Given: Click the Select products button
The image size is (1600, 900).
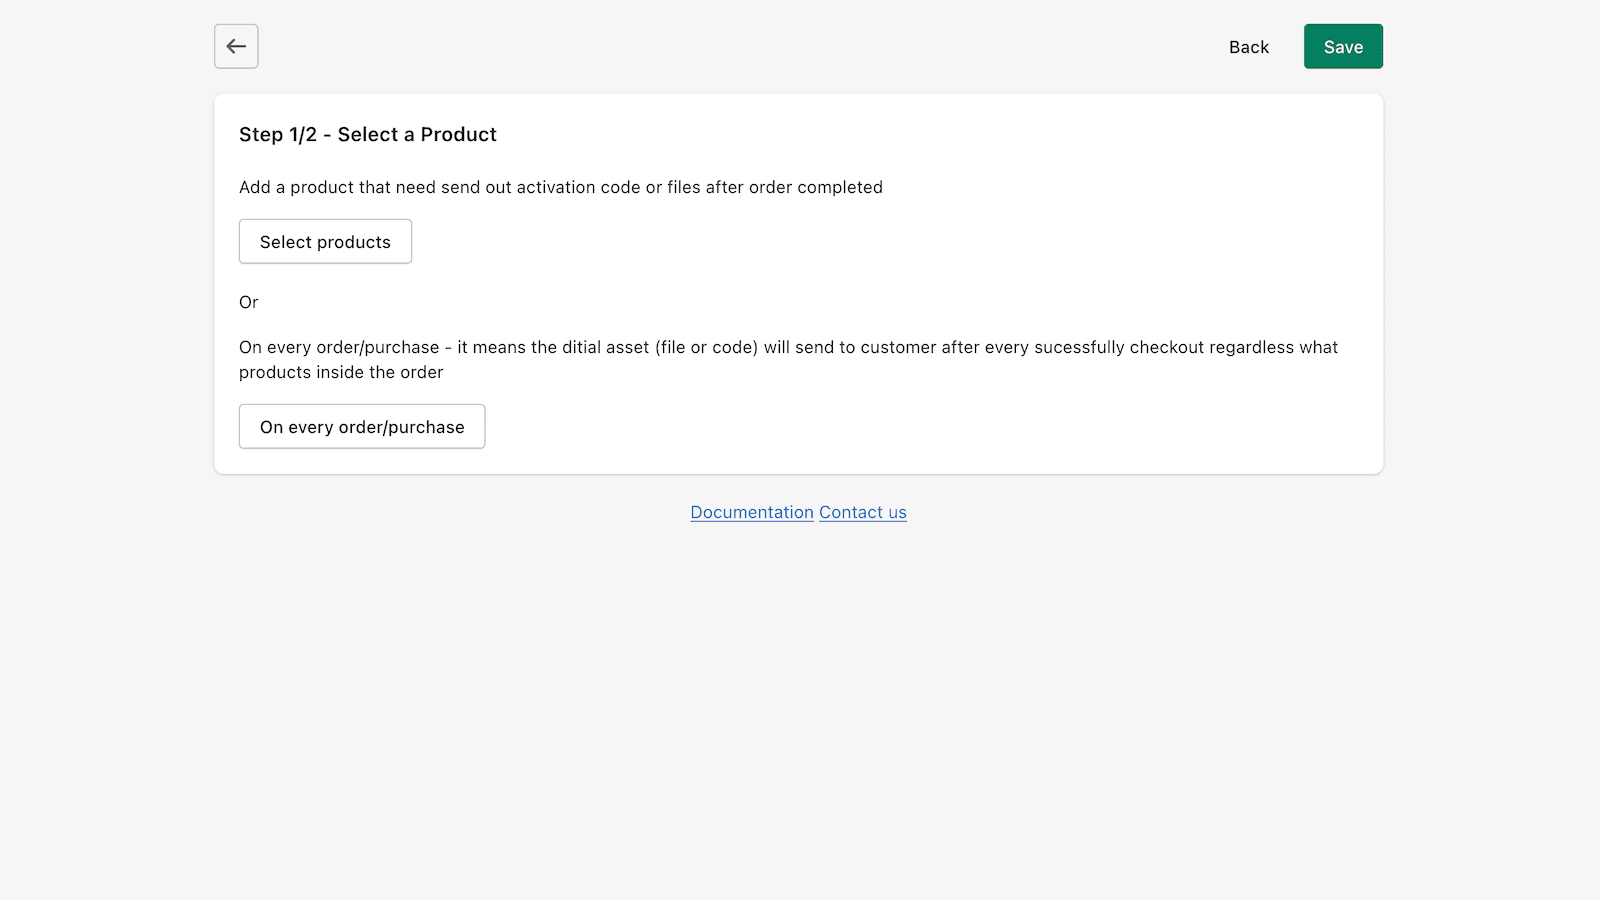Looking at the screenshot, I should tap(325, 241).
